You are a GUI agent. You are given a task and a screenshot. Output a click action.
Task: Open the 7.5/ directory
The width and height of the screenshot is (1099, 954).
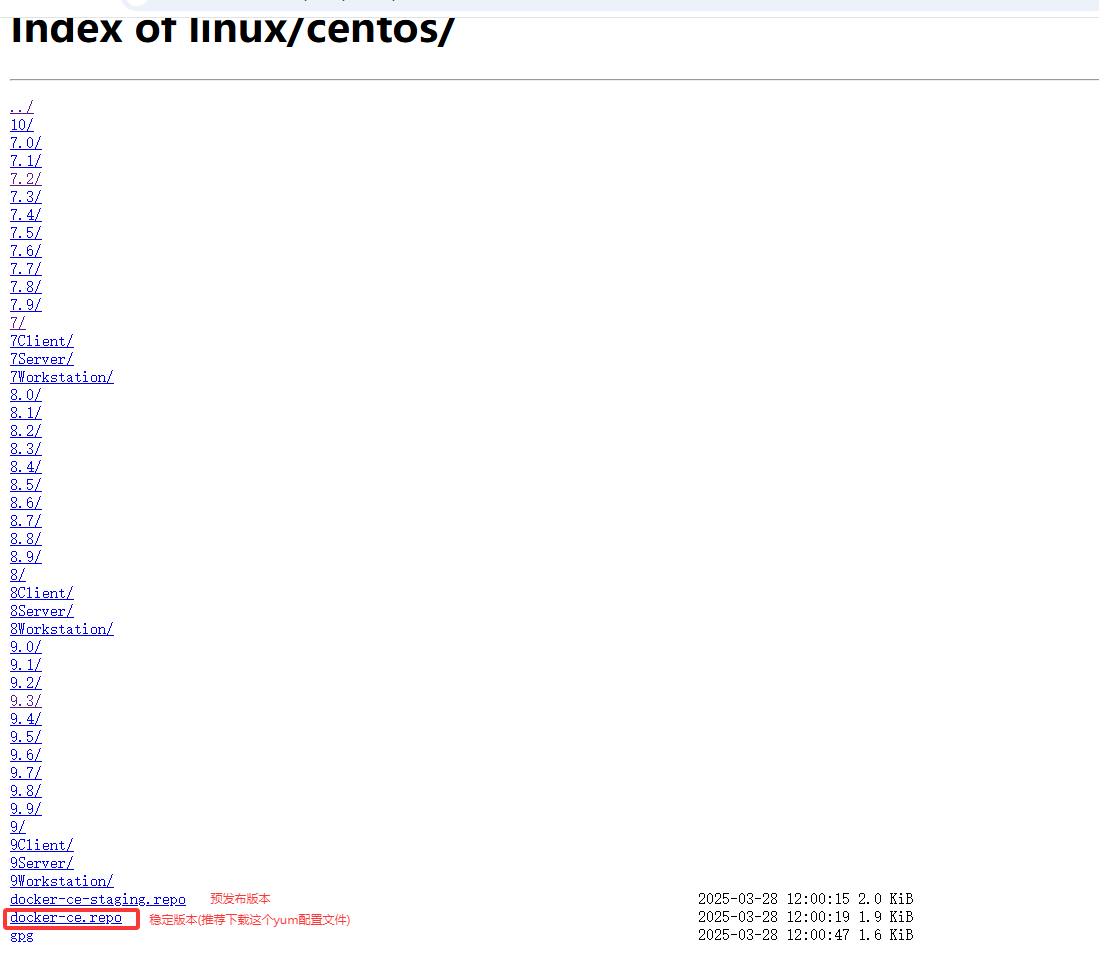pos(26,233)
